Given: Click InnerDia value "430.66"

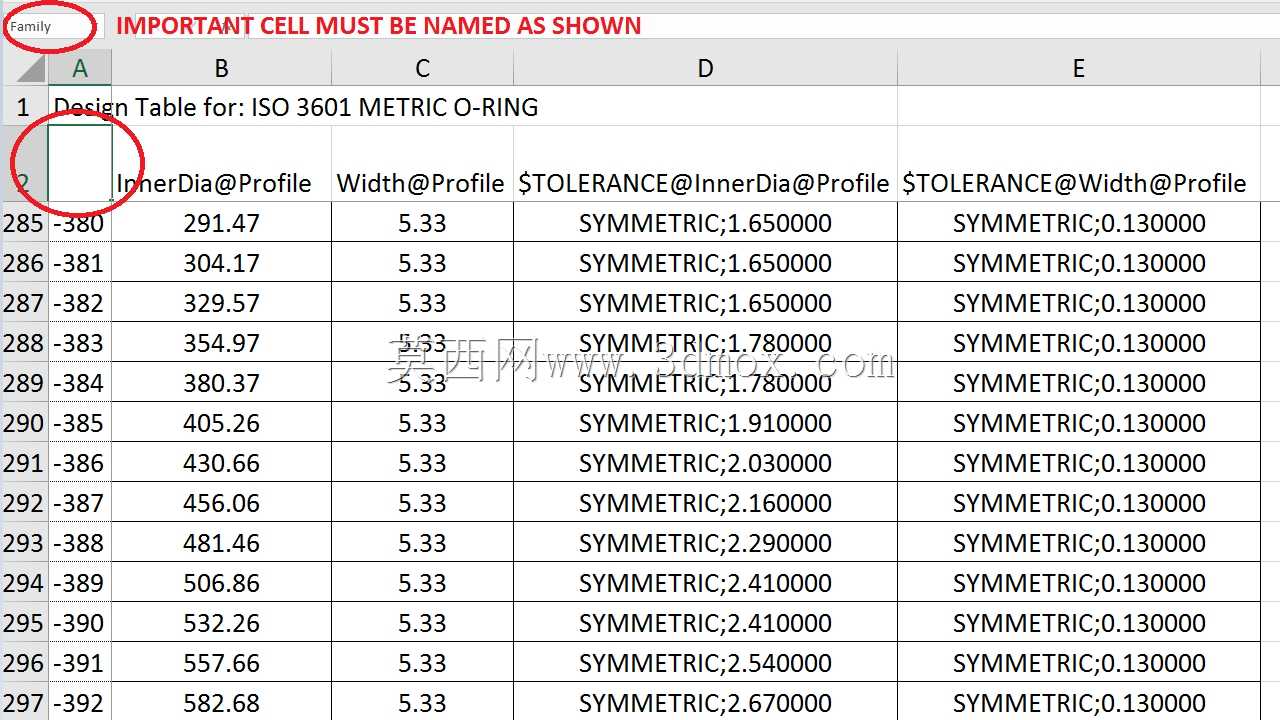Looking at the screenshot, I should (x=221, y=462).
